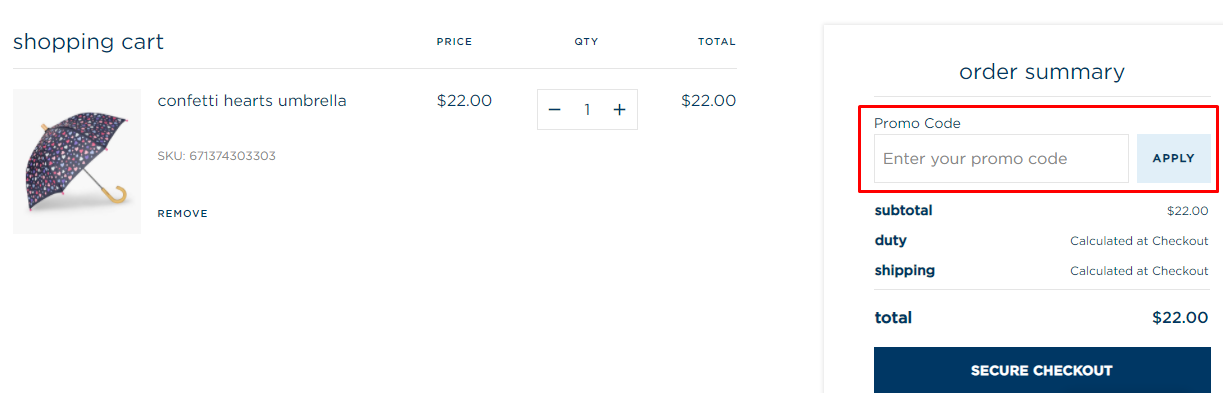
Task: Click the TOTAL column header
Action: pos(717,42)
